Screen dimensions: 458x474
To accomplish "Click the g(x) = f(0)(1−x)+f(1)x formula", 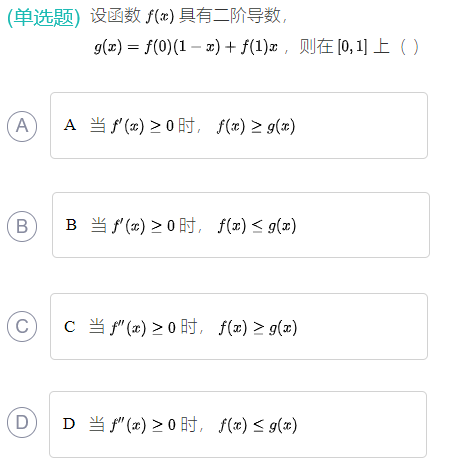I will [186, 47].
